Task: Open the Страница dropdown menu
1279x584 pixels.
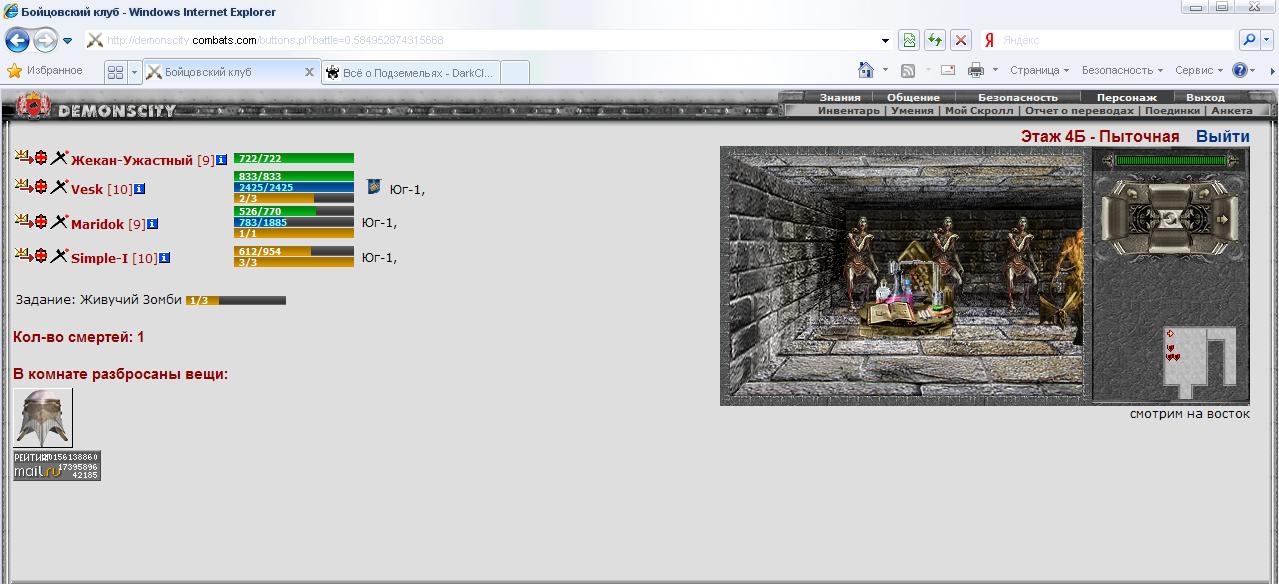Action: click(1039, 70)
